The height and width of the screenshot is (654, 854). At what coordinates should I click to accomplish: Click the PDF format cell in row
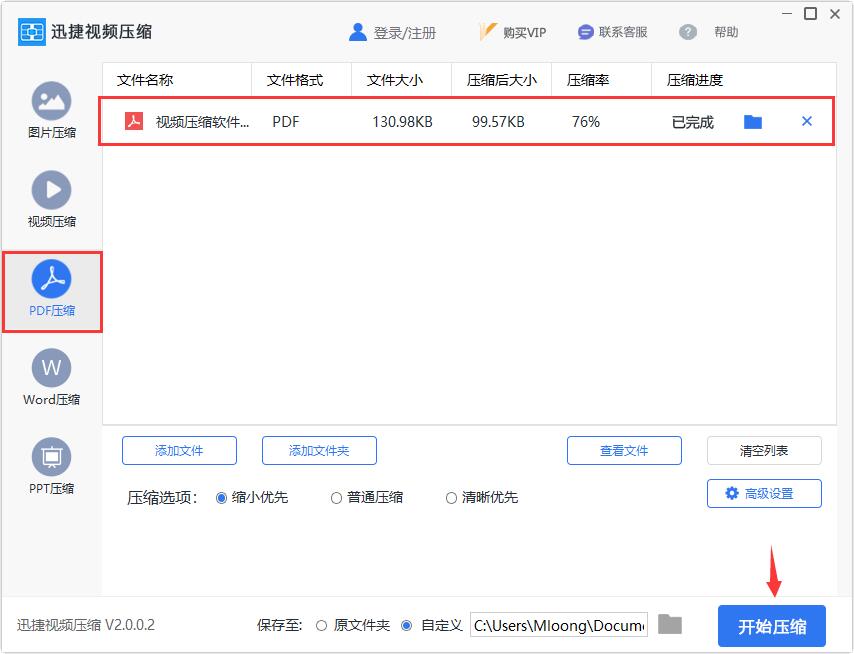(286, 121)
